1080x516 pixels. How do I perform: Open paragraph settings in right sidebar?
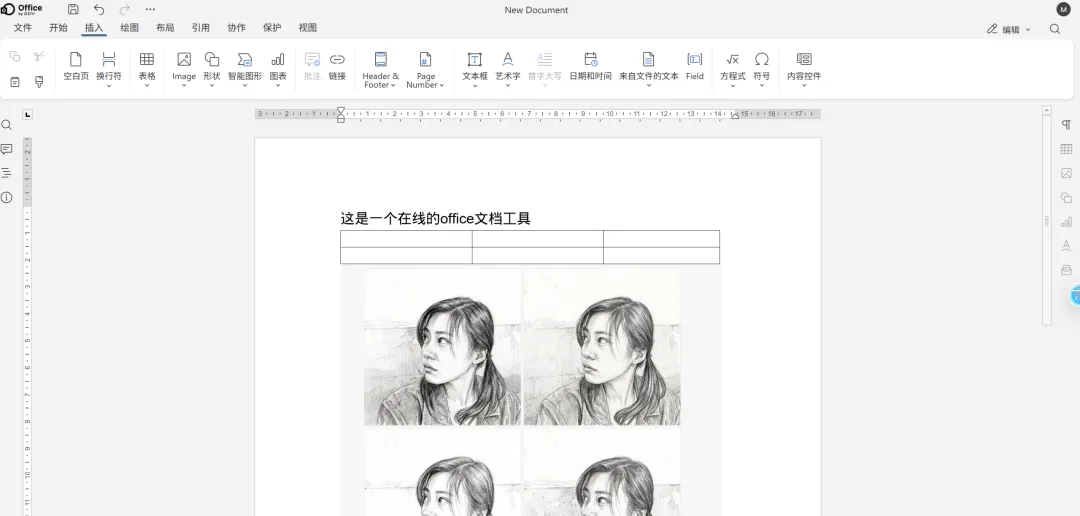1066,125
